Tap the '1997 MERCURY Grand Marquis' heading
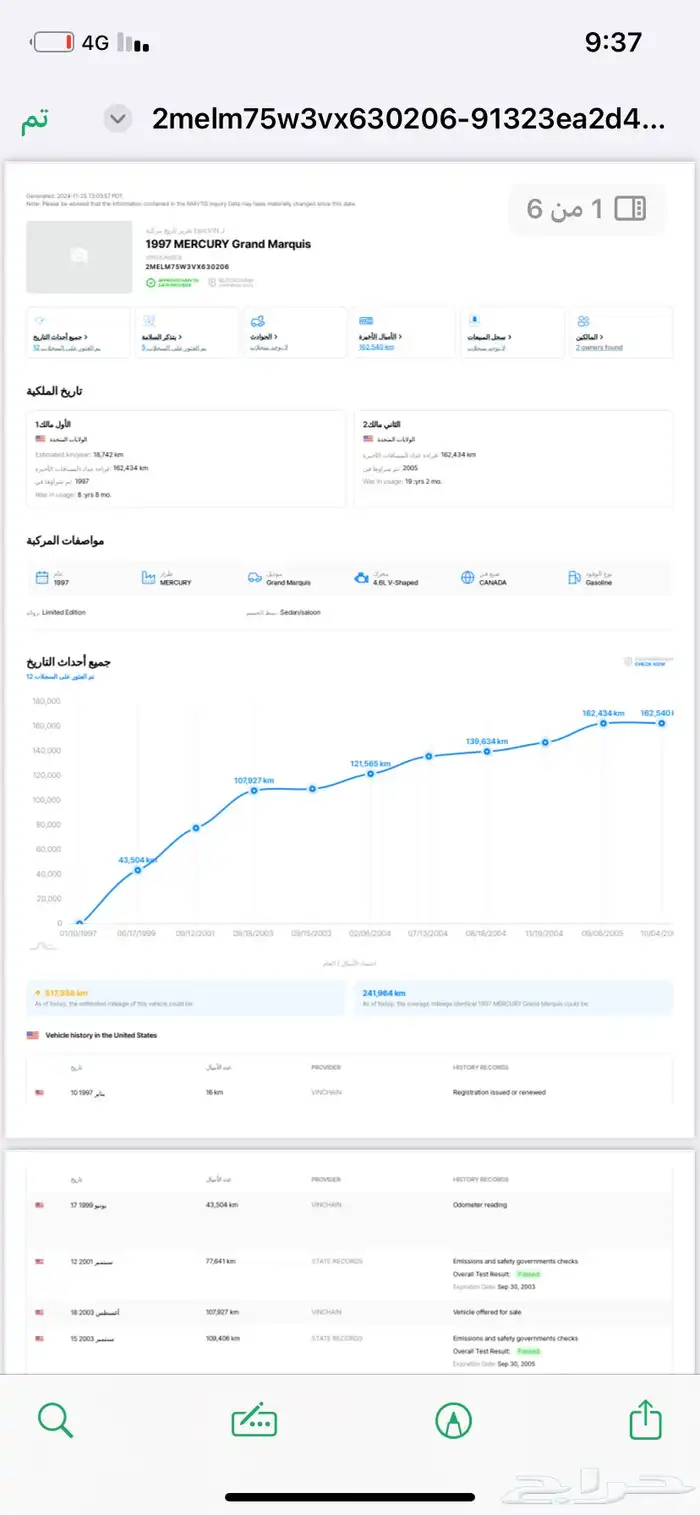The width and height of the screenshot is (700, 1515). click(x=228, y=244)
